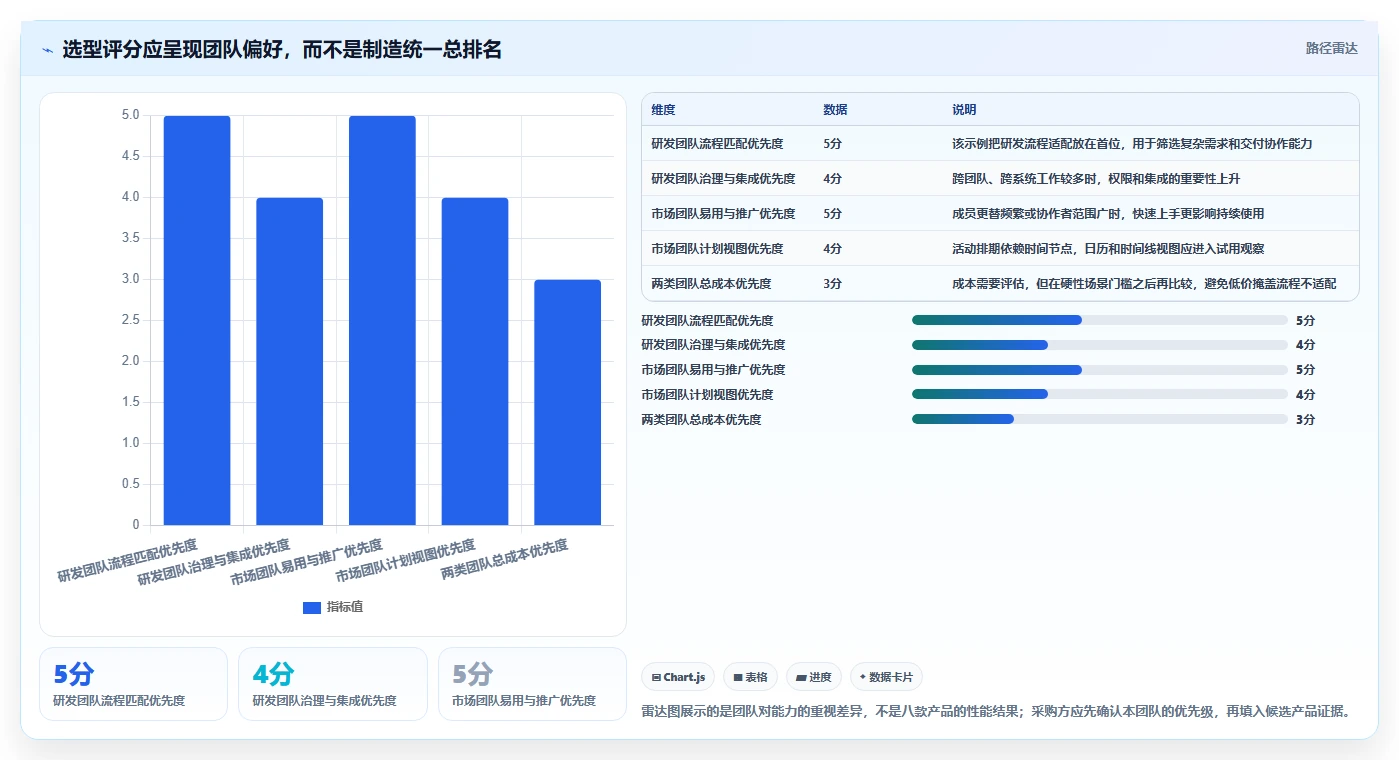Screen dimensions: 1399x760
Task: Click the 数据卡片 tag chip
Action: [x=886, y=677]
